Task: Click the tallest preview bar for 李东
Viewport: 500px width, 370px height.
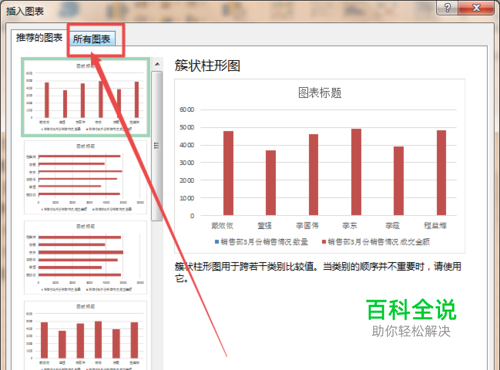Action: pos(356,172)
